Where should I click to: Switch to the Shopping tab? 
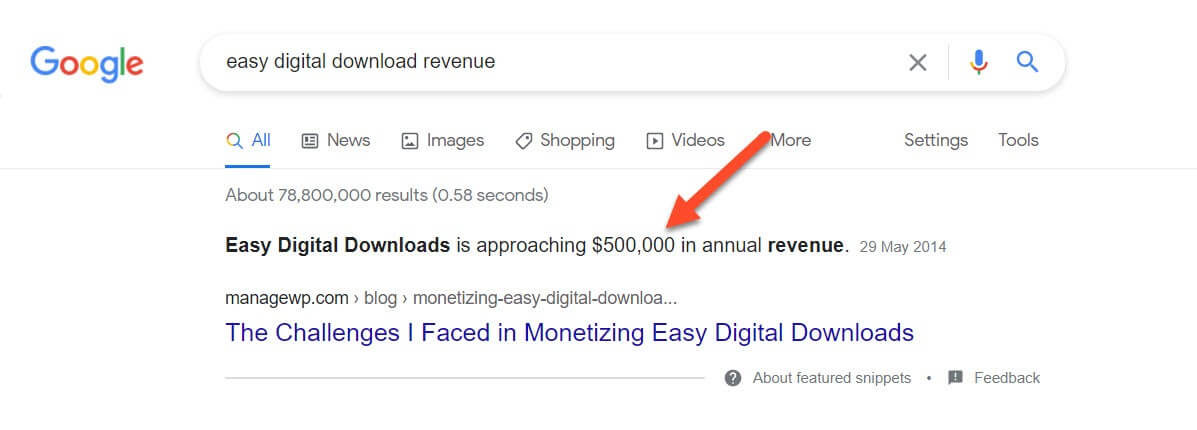(565, 141)
